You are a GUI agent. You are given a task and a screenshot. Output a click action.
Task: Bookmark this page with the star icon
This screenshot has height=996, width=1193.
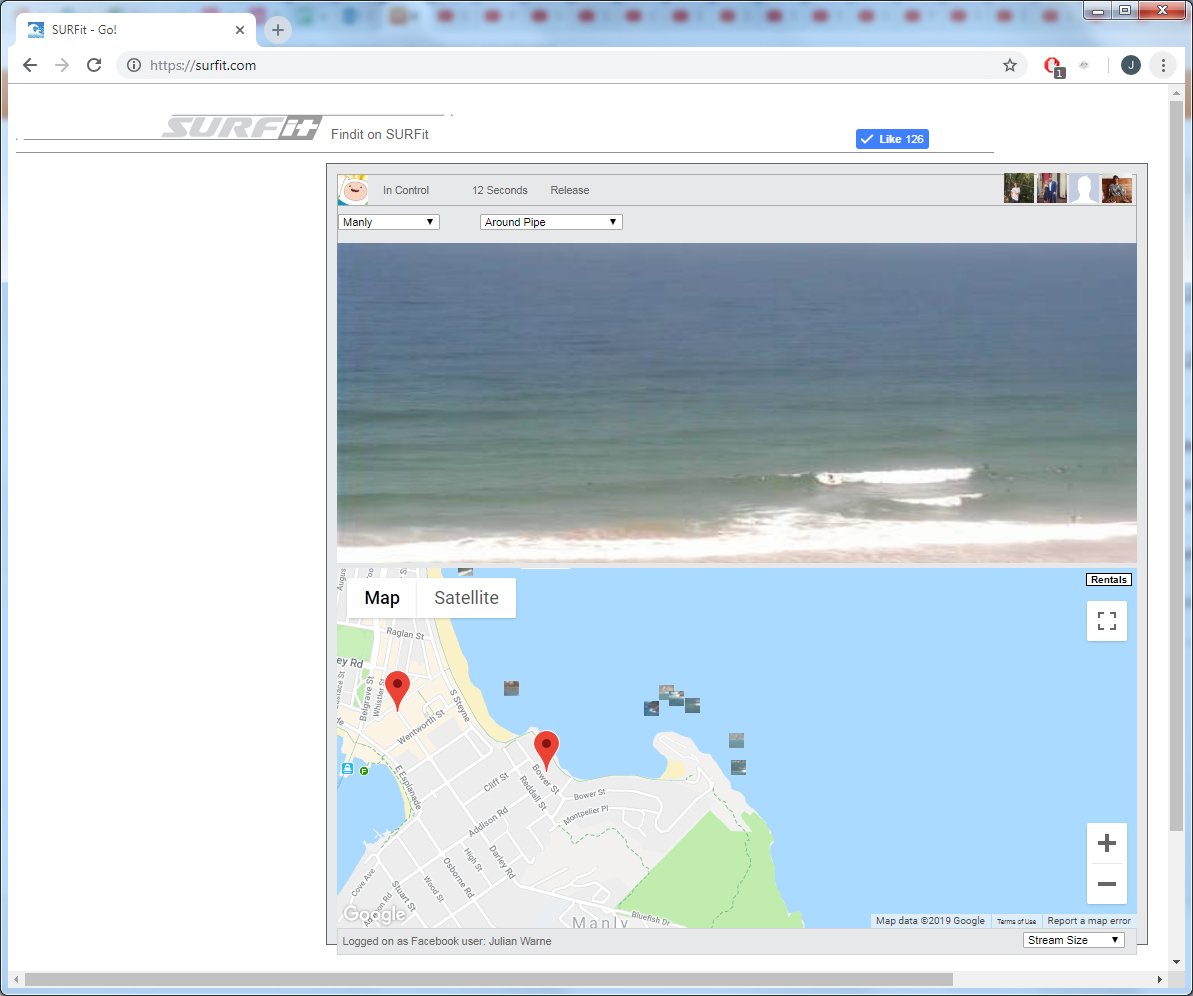click(1010, 65)
